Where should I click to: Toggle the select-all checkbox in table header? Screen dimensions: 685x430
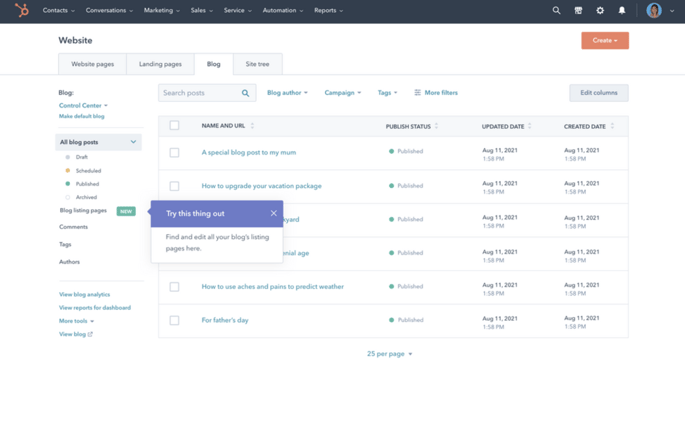[174, 126]
